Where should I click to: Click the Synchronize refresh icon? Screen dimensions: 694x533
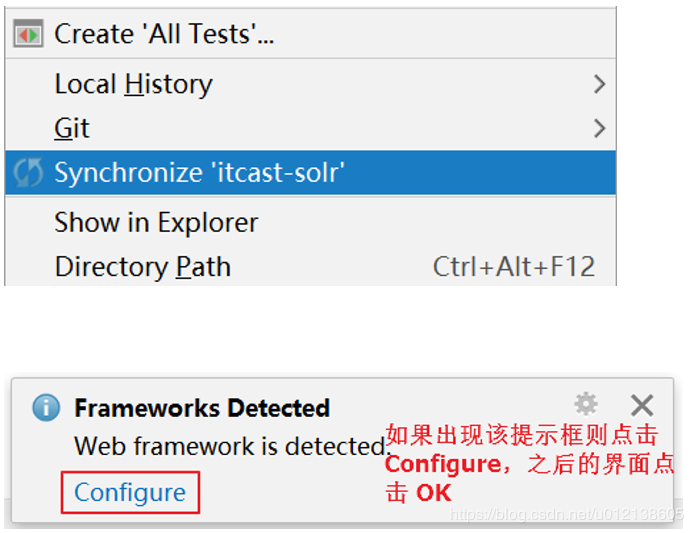28,173
